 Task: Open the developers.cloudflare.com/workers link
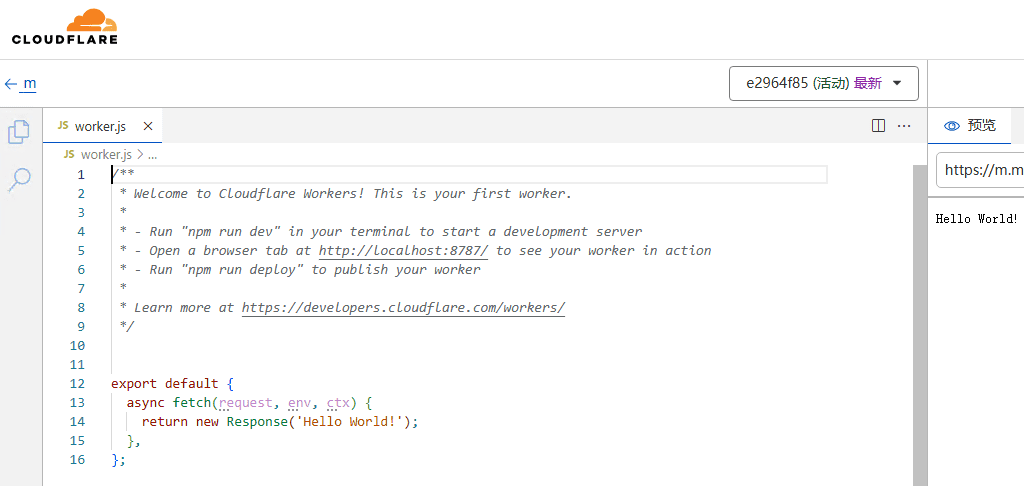[403, 307]
